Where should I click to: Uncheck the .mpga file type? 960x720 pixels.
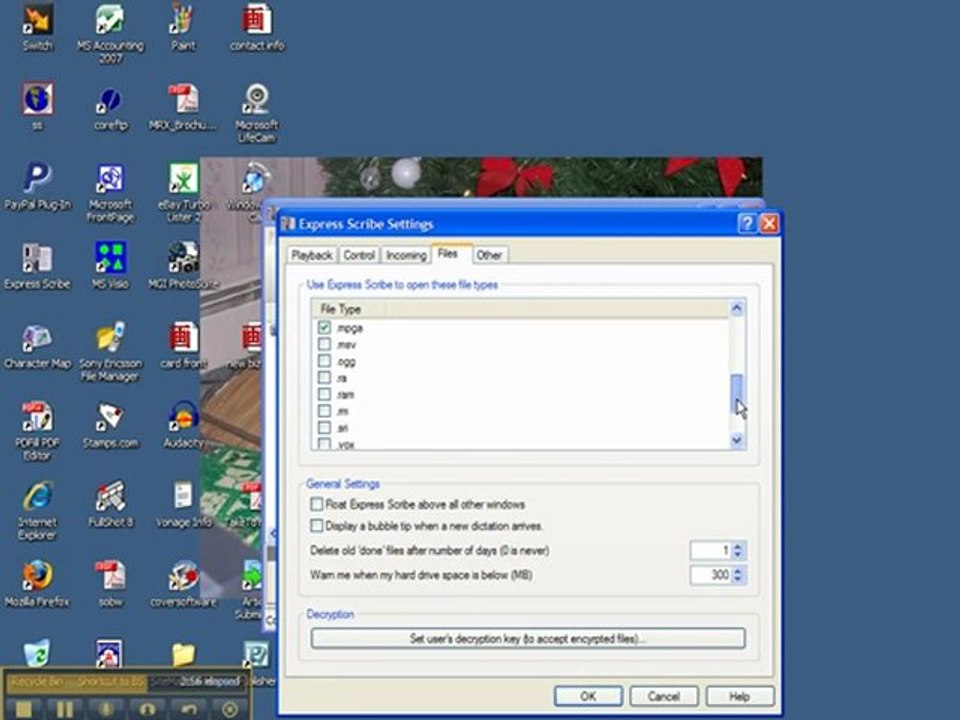click(x=324, y=328)
